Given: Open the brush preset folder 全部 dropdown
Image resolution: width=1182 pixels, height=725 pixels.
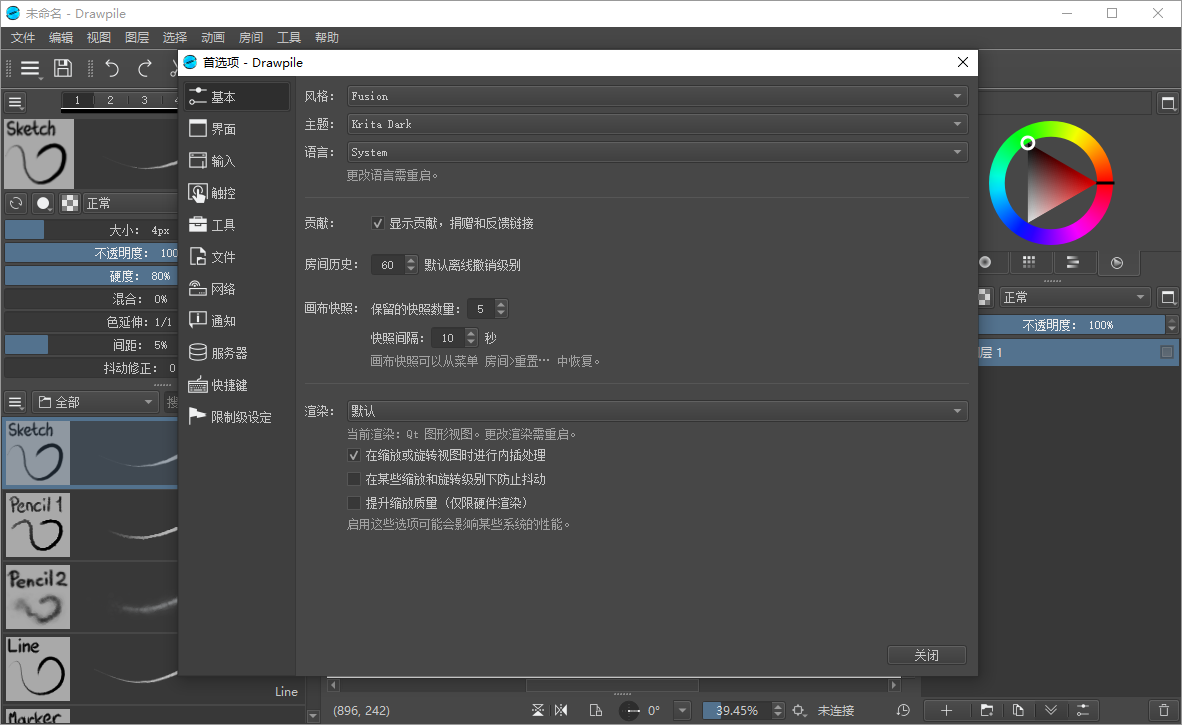Looking at the screenshot, I should pyautogui.click(x=95, y=402).
